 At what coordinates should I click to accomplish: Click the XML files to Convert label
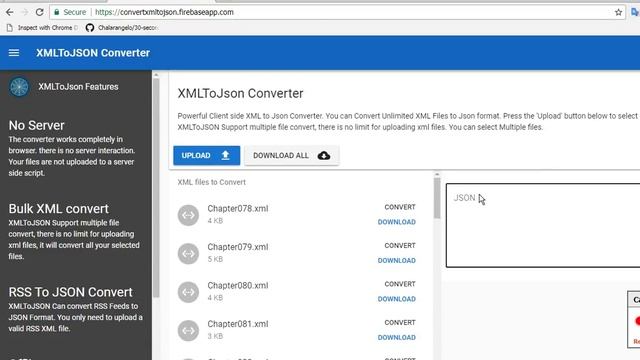(211, 182)
